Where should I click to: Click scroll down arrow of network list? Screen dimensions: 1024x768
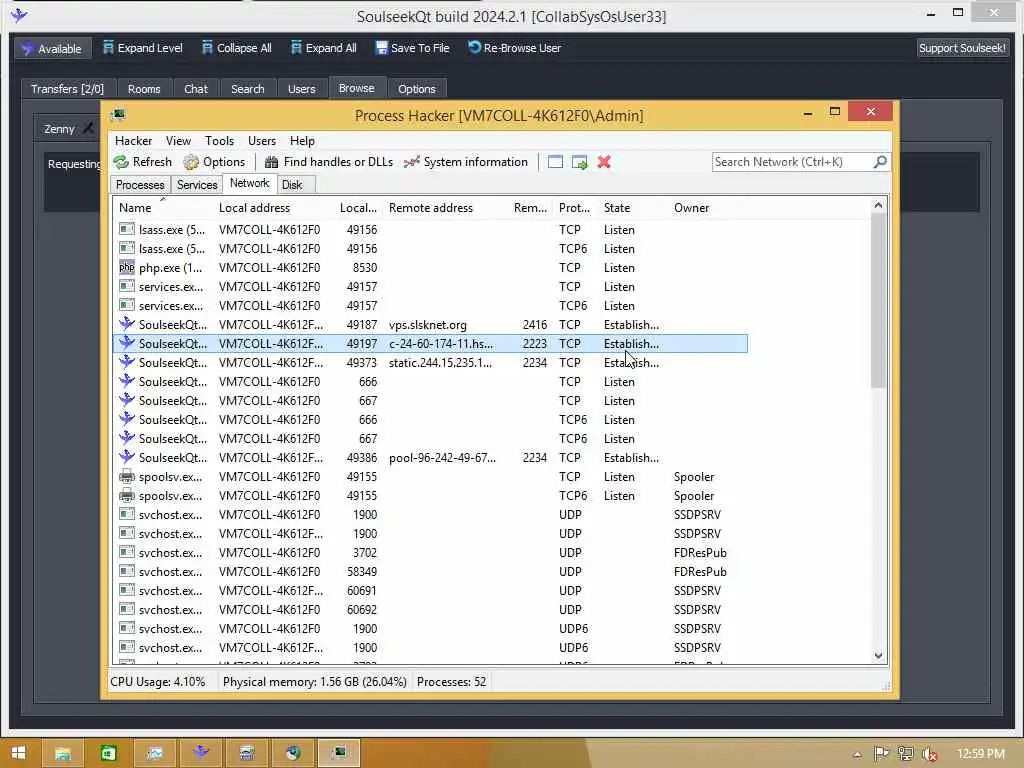point(878,656)
